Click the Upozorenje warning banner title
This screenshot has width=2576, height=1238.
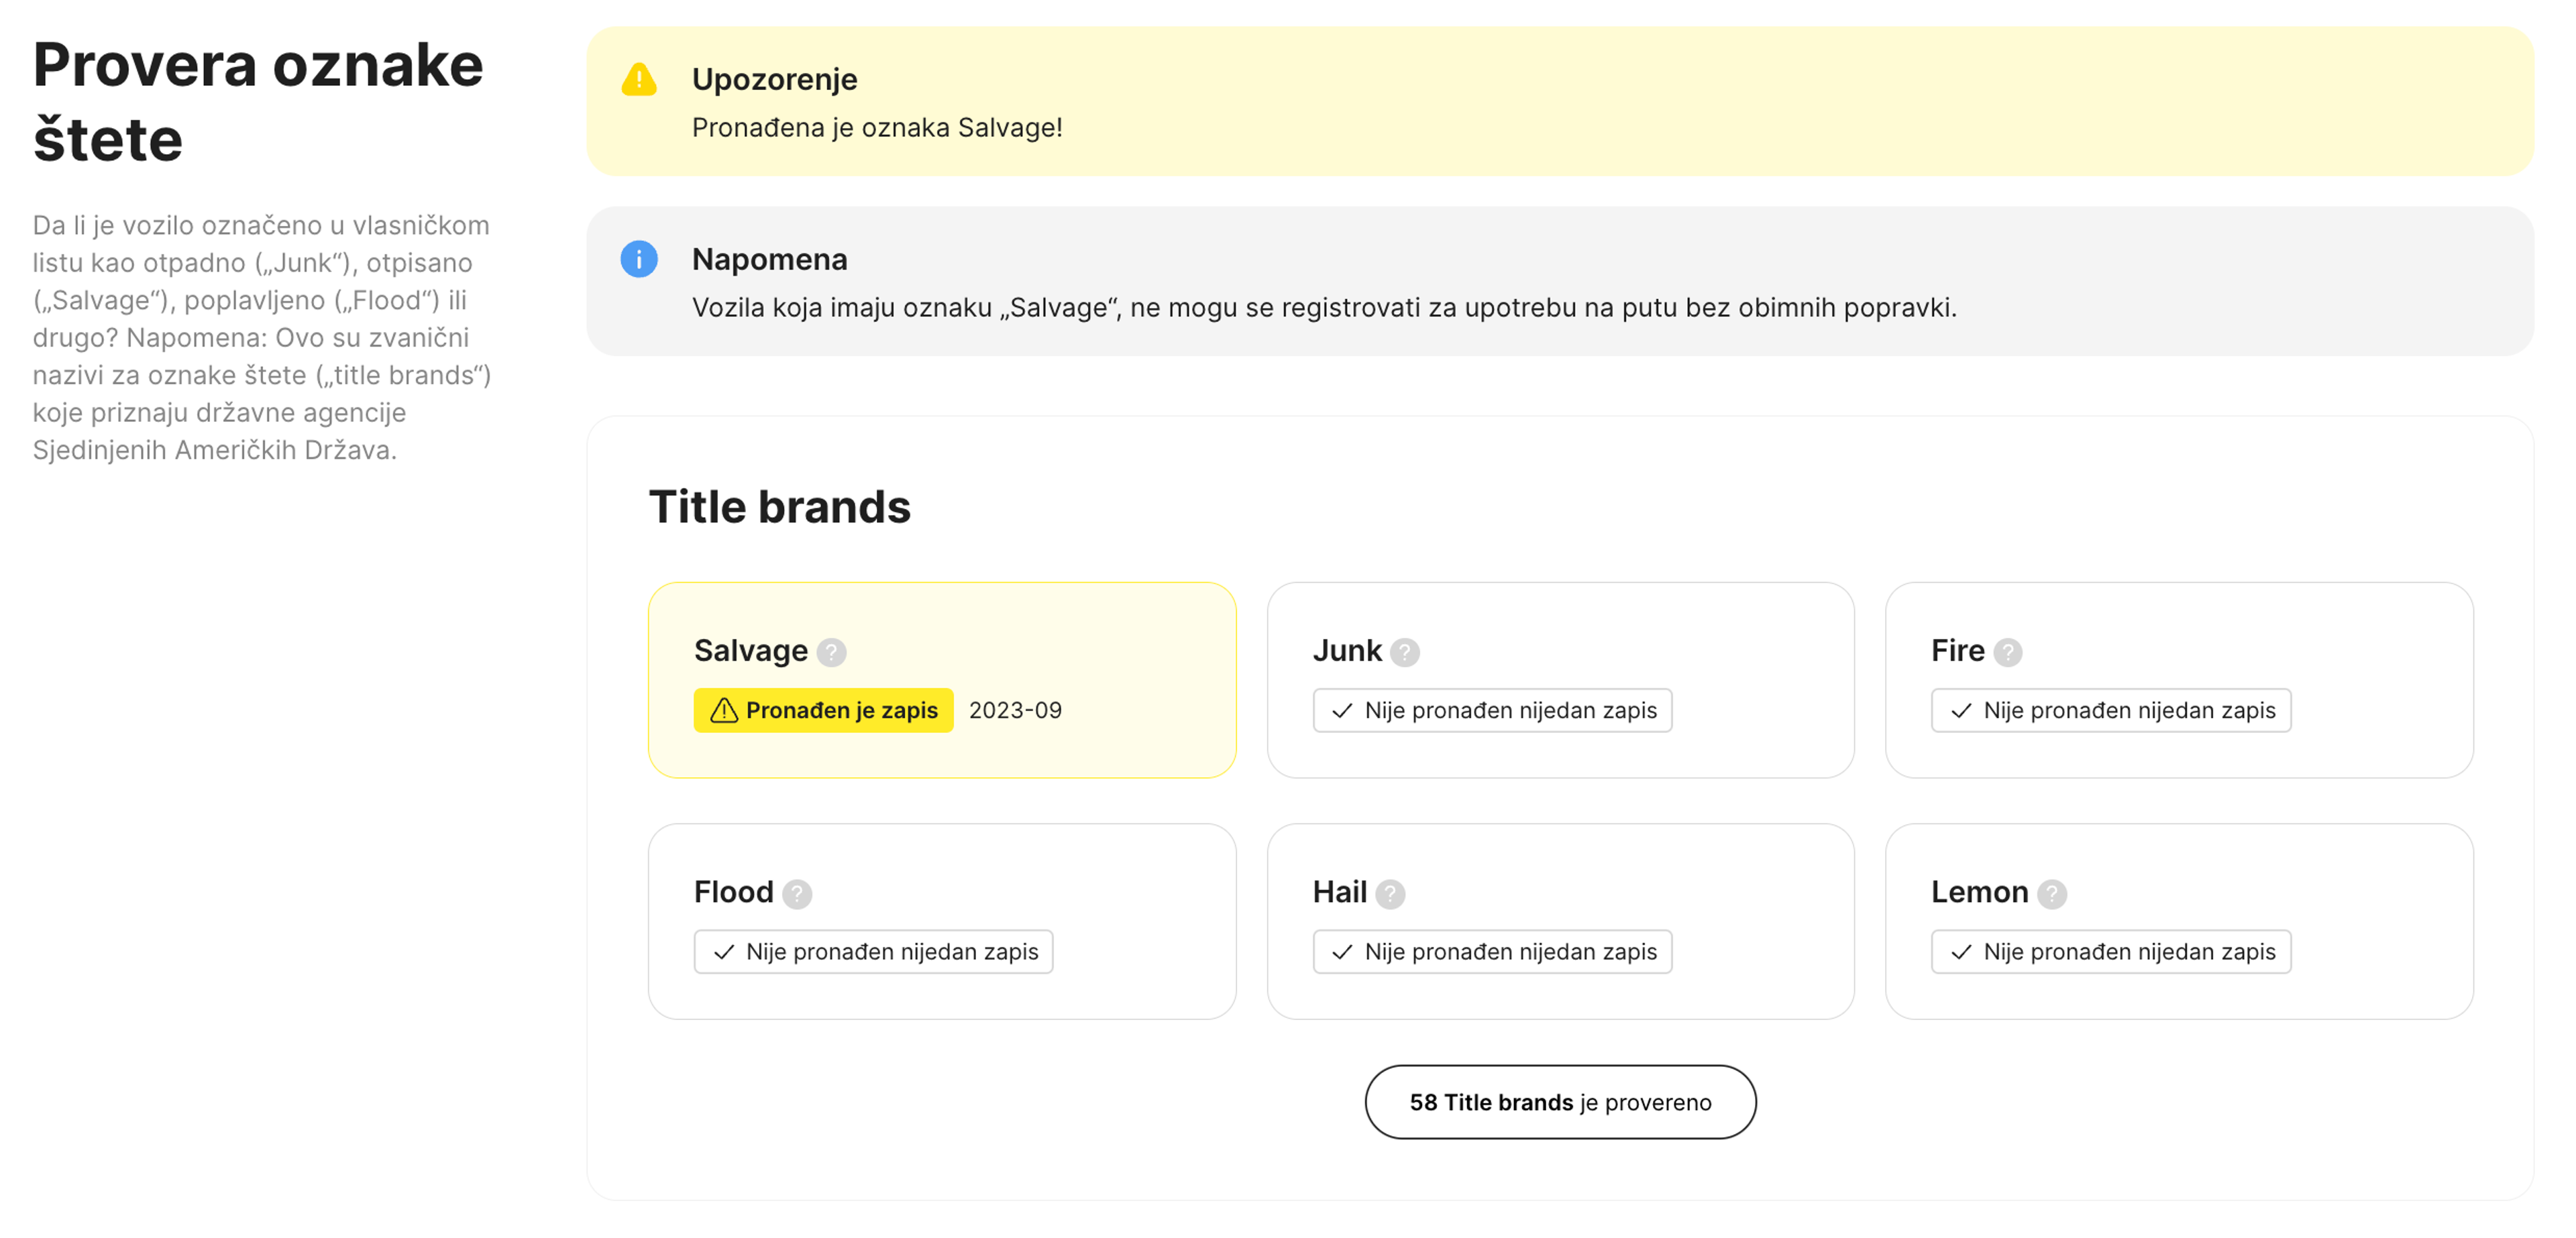click(x=774, y=79)
